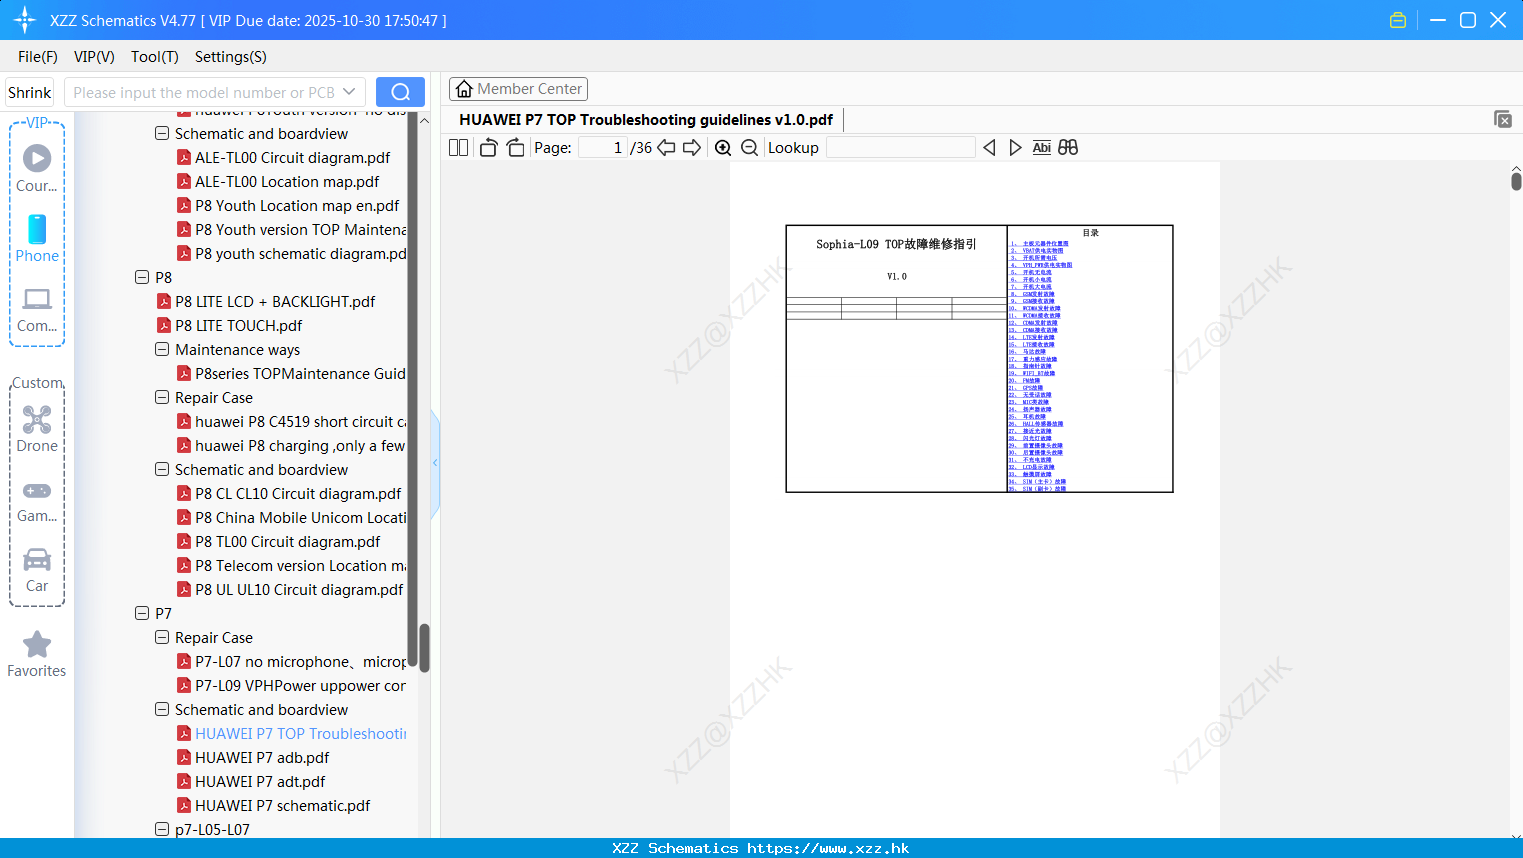The width and height of the screenshot is (1523, 858).
Task: Open the Drone category
Action: click(37, 429)
